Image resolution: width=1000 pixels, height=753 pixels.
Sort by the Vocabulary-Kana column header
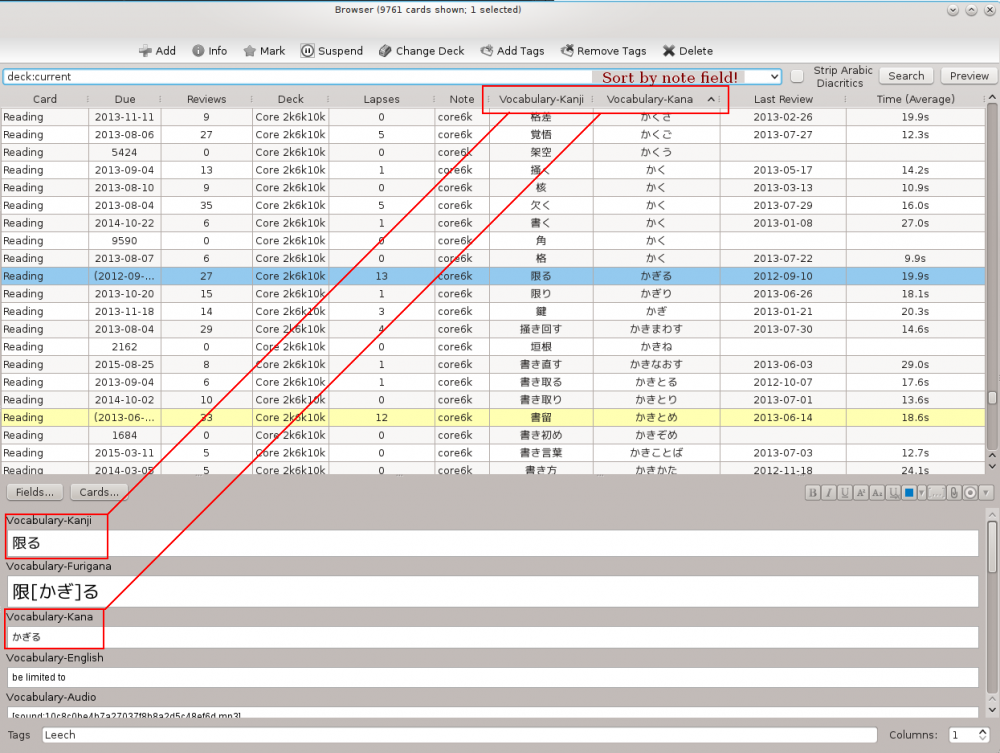point(651,99)
